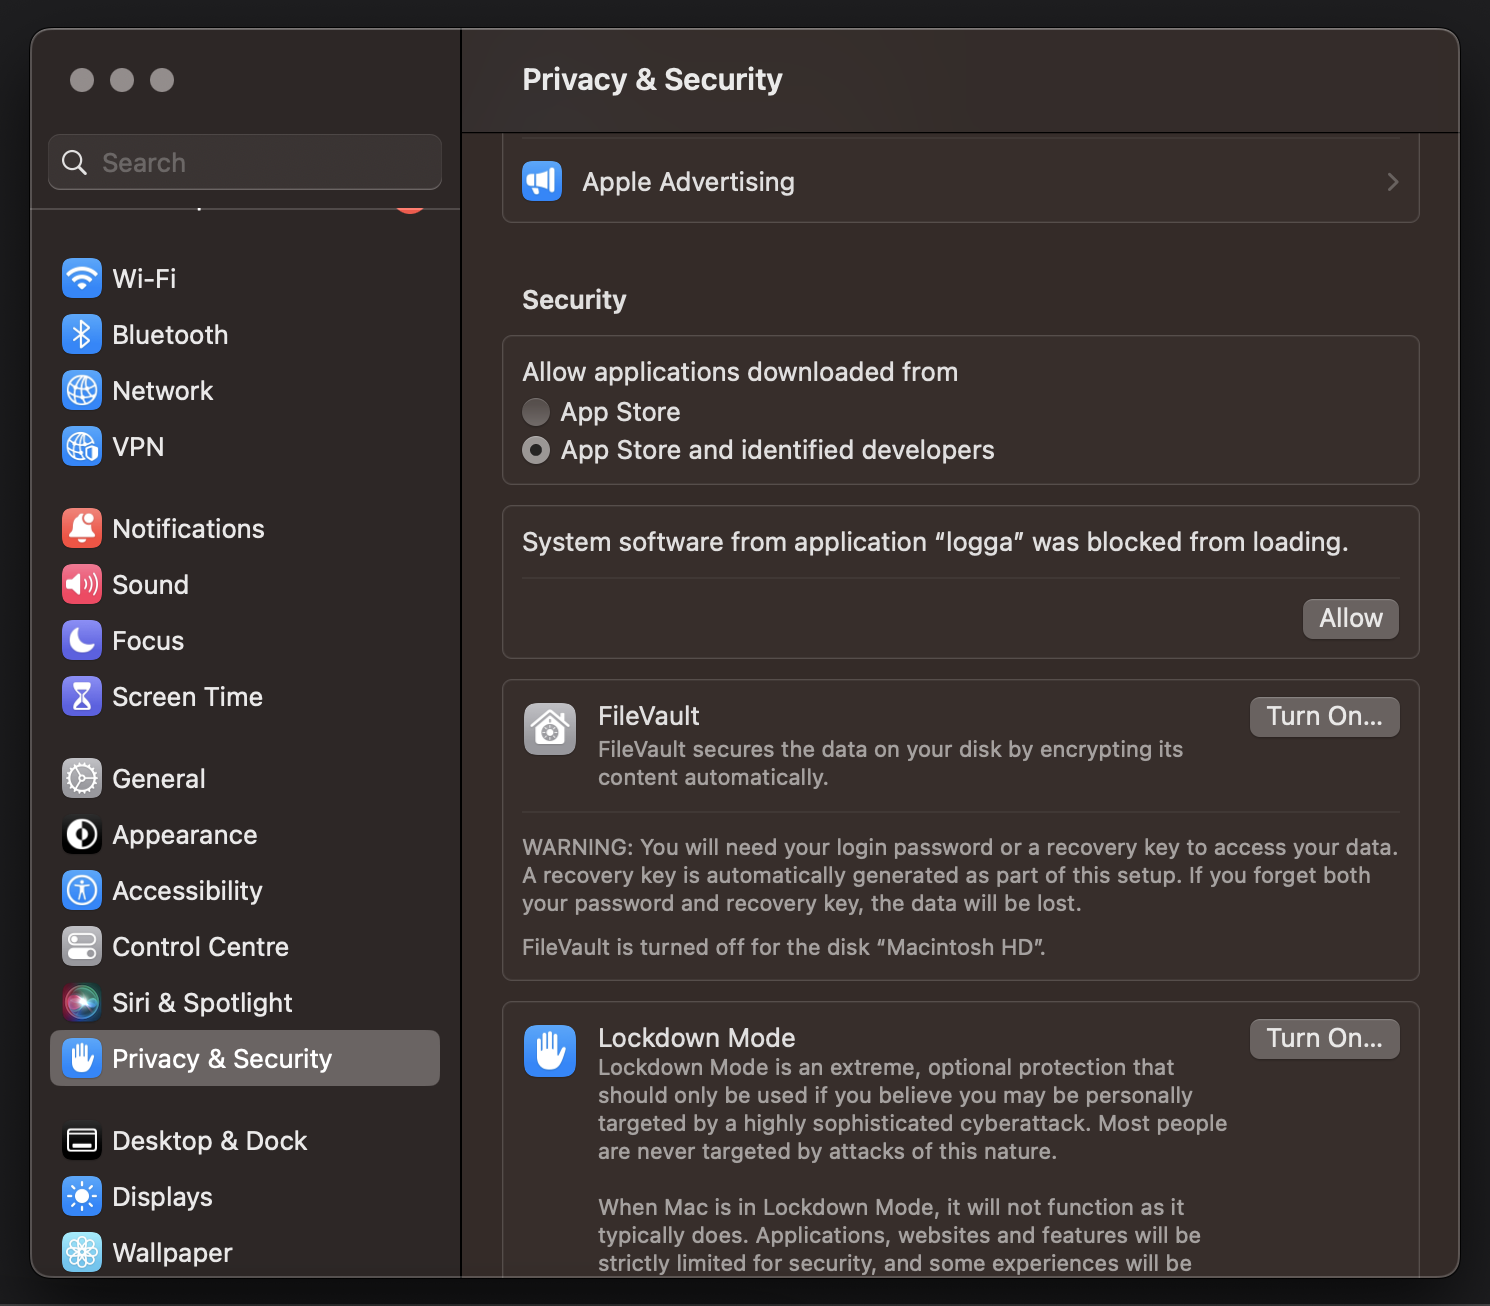Open Network settings

tap(81, 390)
